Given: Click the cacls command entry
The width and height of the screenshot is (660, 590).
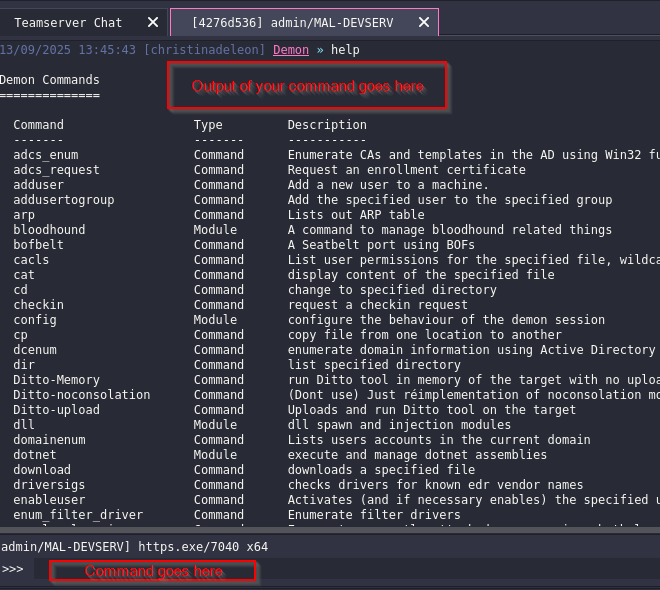Looking at the screenshot, I should pos(31,260).
